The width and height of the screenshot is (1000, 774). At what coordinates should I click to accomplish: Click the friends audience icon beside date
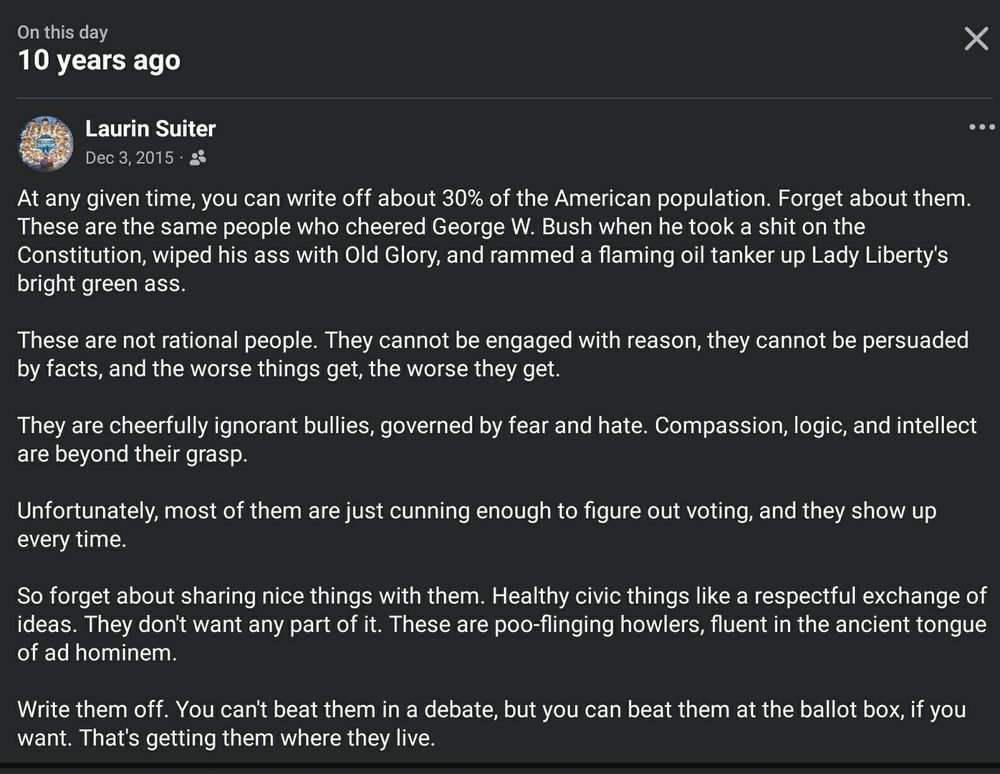click(x=197, y=158)
